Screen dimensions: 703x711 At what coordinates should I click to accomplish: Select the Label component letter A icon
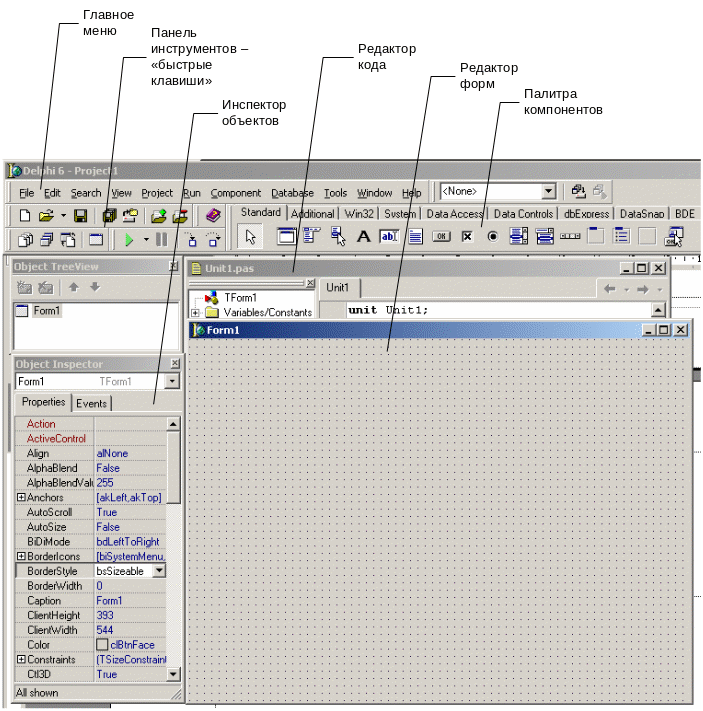(x=363, y=236)
